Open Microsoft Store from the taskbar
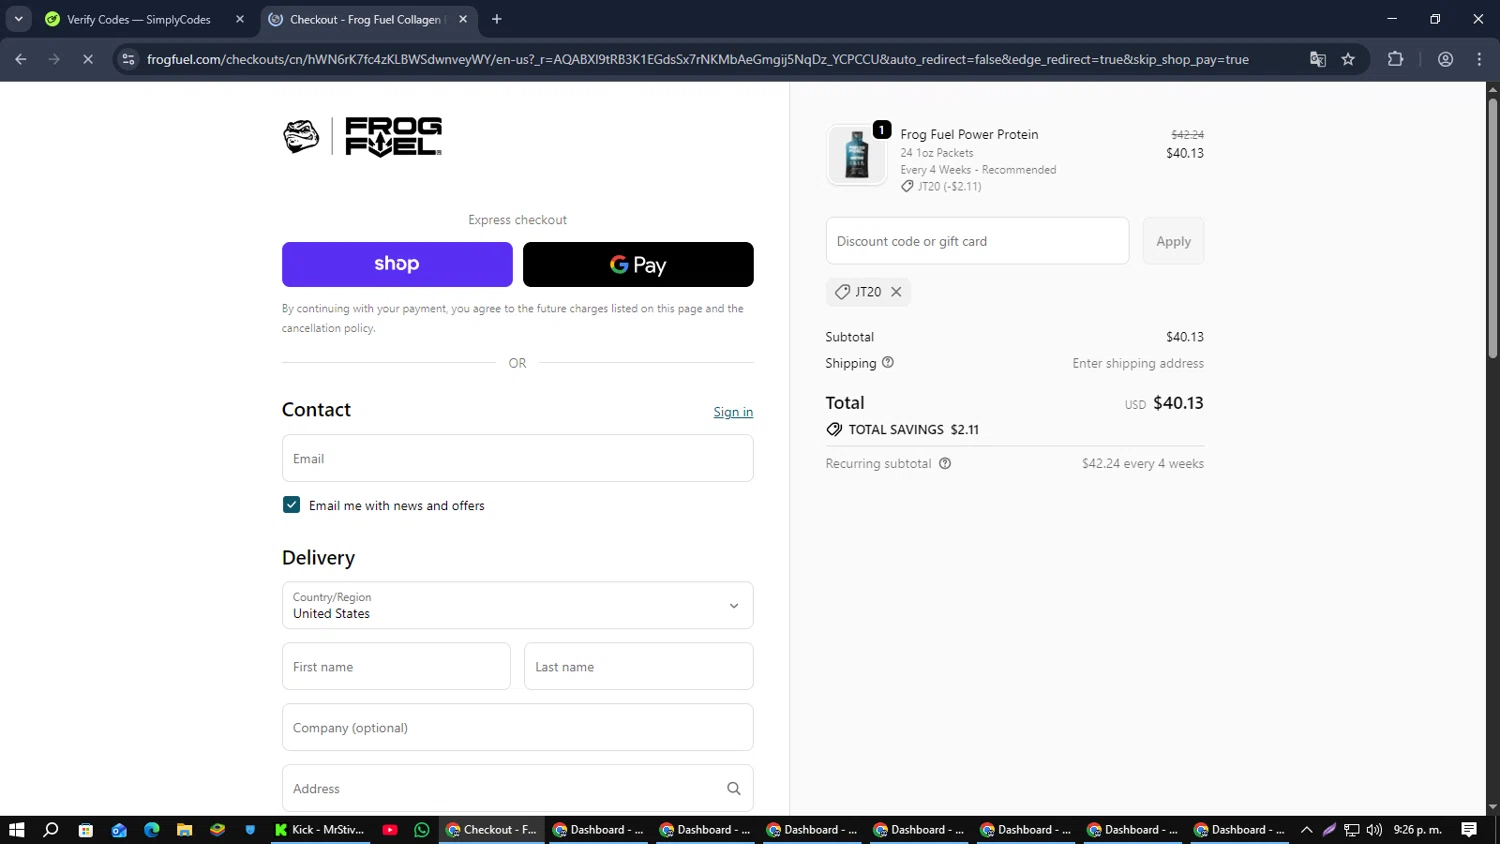Screen dimensions: 1500x844 coord(86,829)
